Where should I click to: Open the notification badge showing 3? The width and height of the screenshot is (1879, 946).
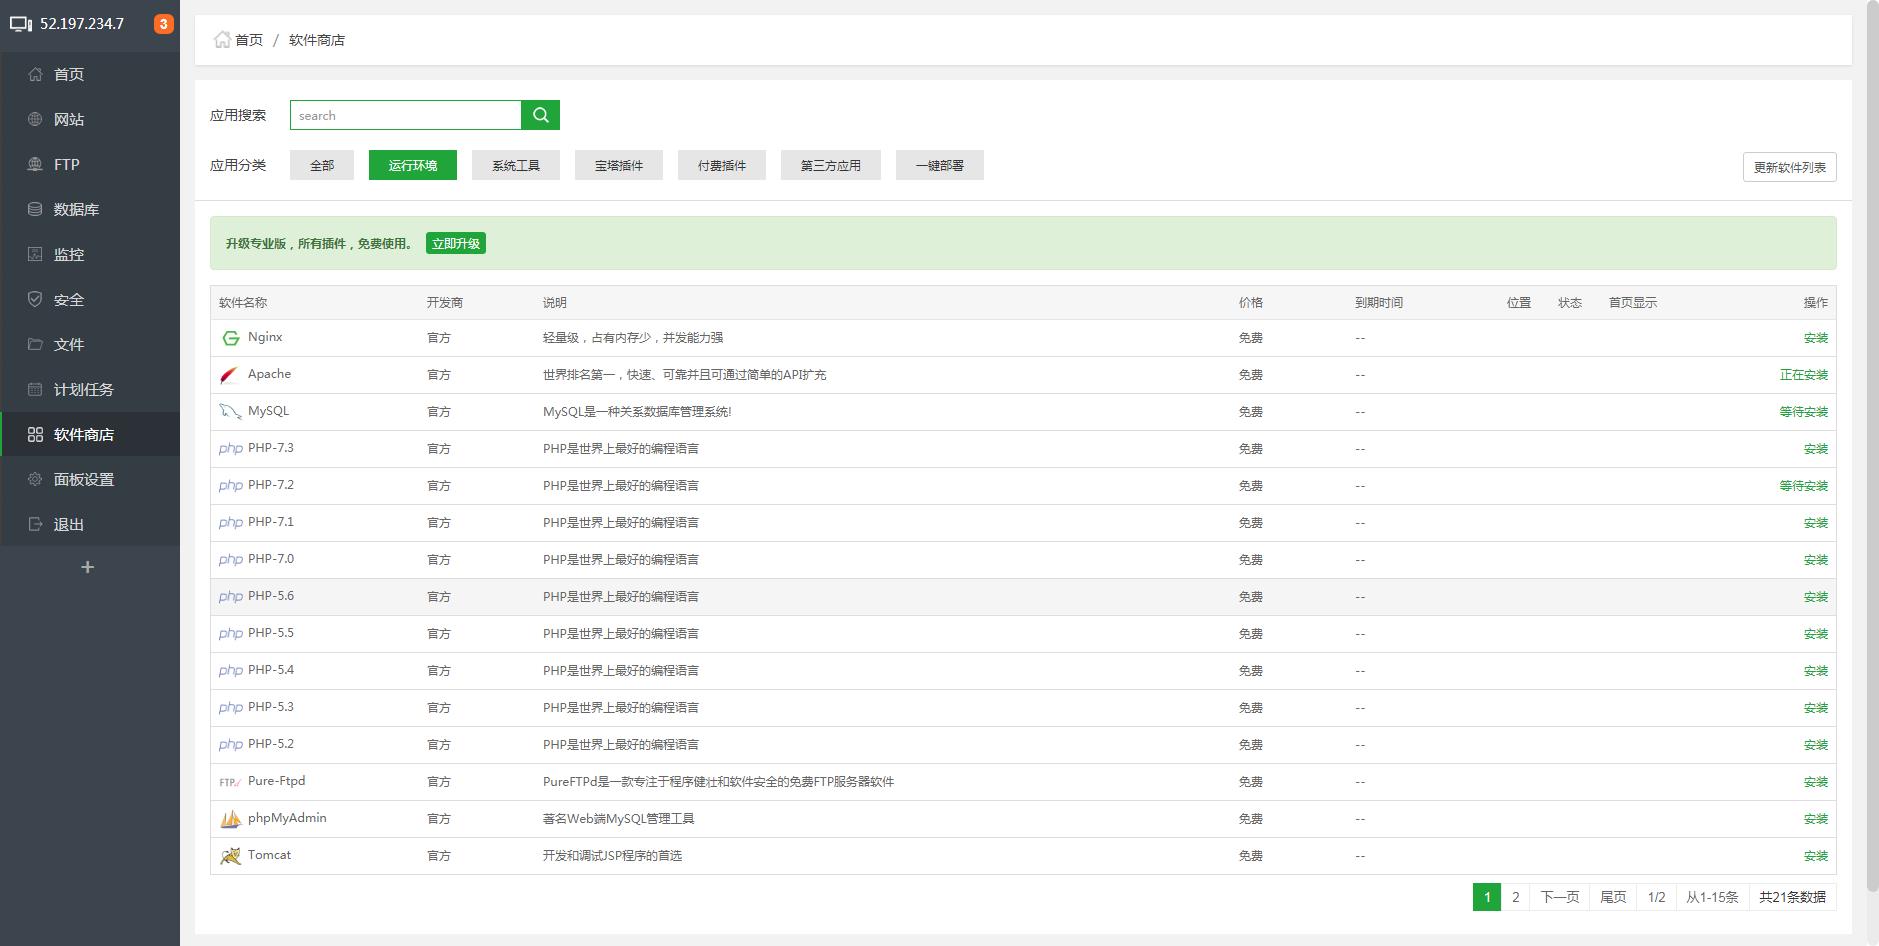point(163,24)
